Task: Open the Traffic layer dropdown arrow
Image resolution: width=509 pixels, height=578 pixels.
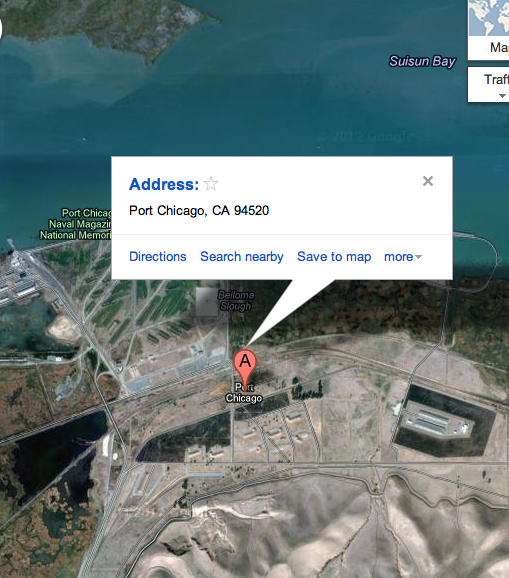Action: click(502, 95)
